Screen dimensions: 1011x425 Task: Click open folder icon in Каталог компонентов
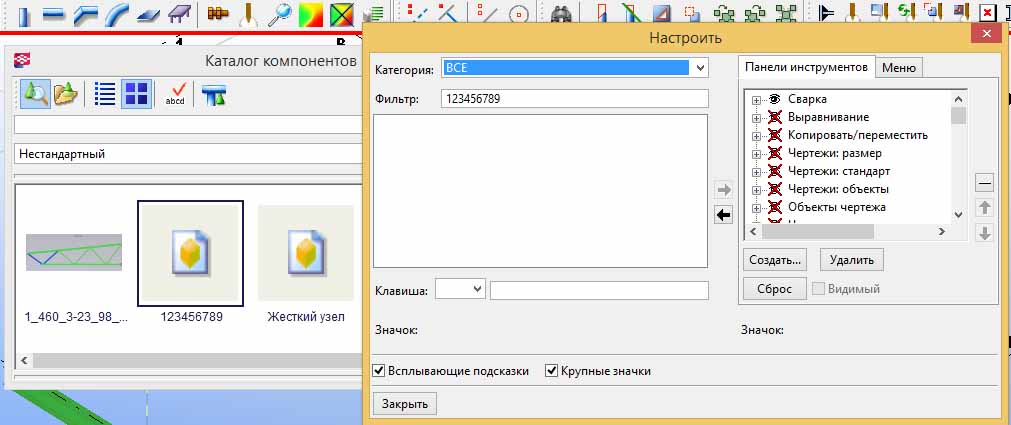click(66, 94)
